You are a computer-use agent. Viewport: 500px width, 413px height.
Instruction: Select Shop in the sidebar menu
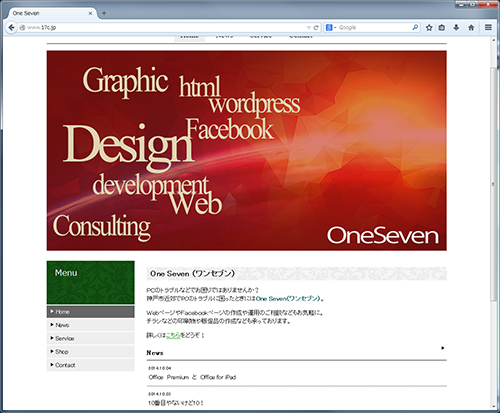(x=90, y=352)
